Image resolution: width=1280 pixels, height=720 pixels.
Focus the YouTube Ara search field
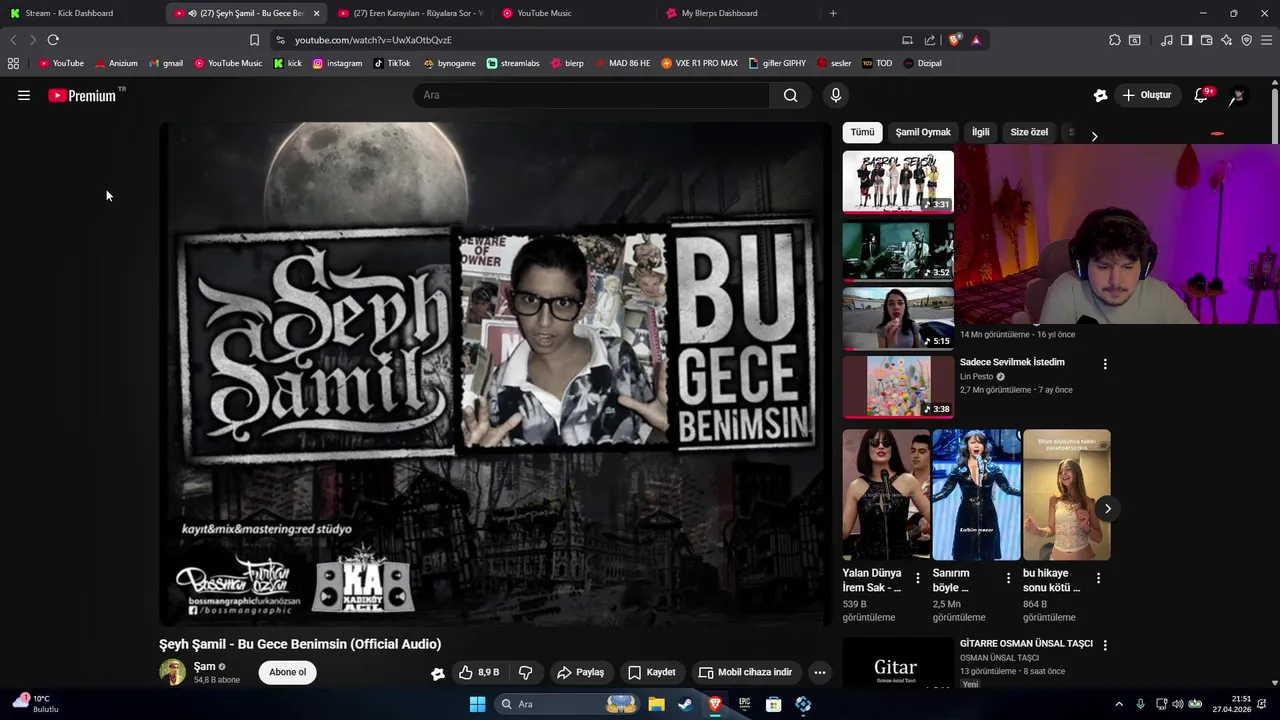592,95
